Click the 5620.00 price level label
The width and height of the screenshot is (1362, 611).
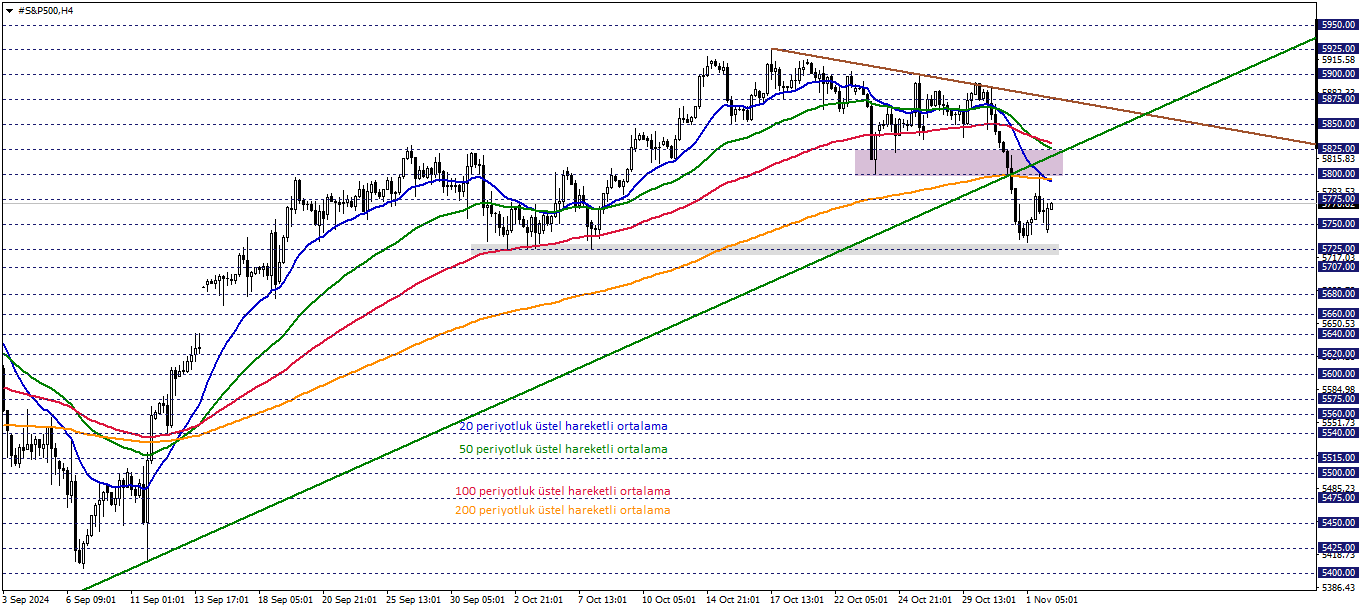pos(1338,354)
